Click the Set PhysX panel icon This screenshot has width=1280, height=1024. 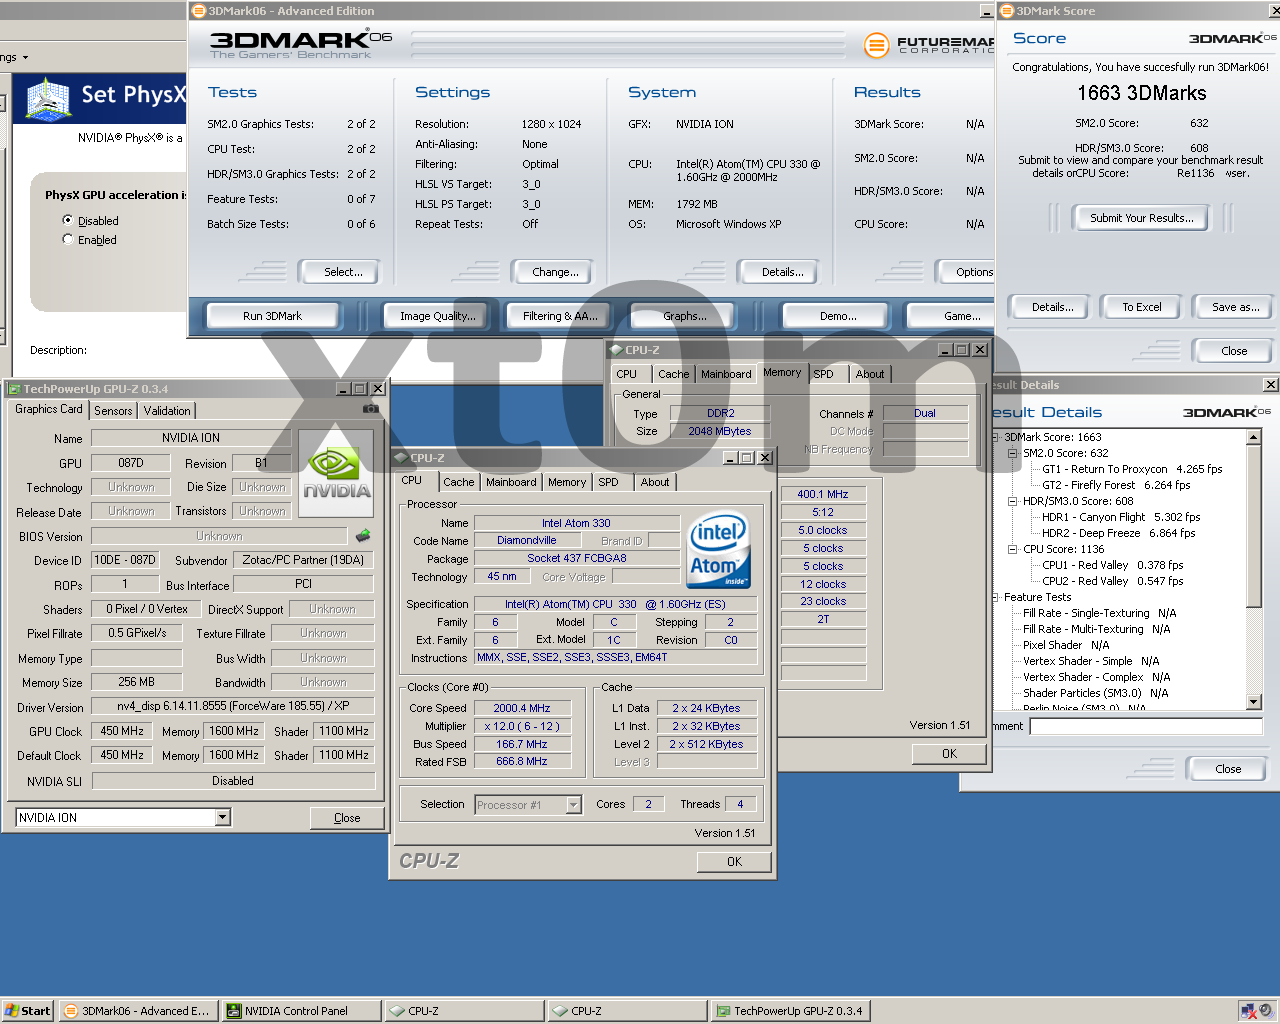pos(48,99)
